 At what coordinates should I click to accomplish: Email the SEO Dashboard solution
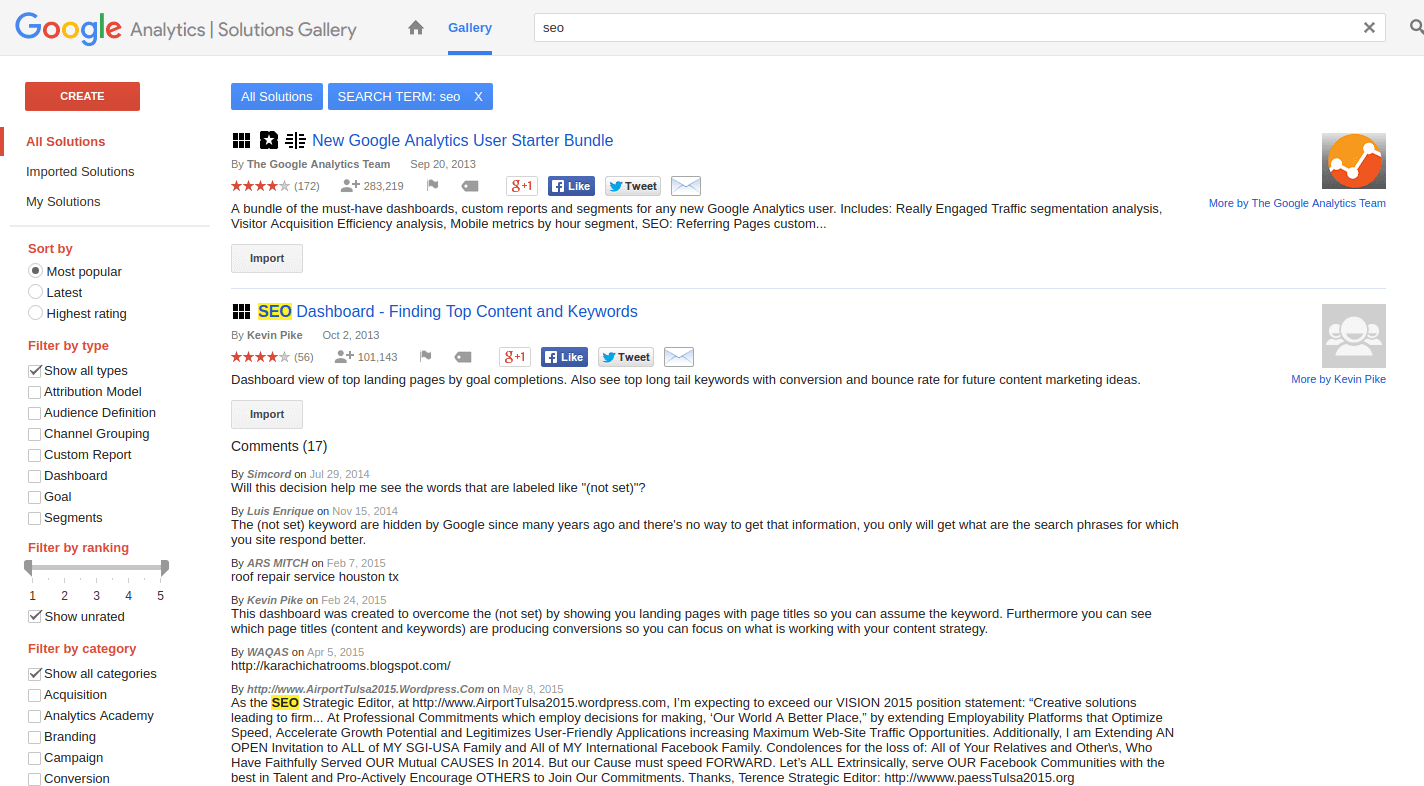click(679, 357)
